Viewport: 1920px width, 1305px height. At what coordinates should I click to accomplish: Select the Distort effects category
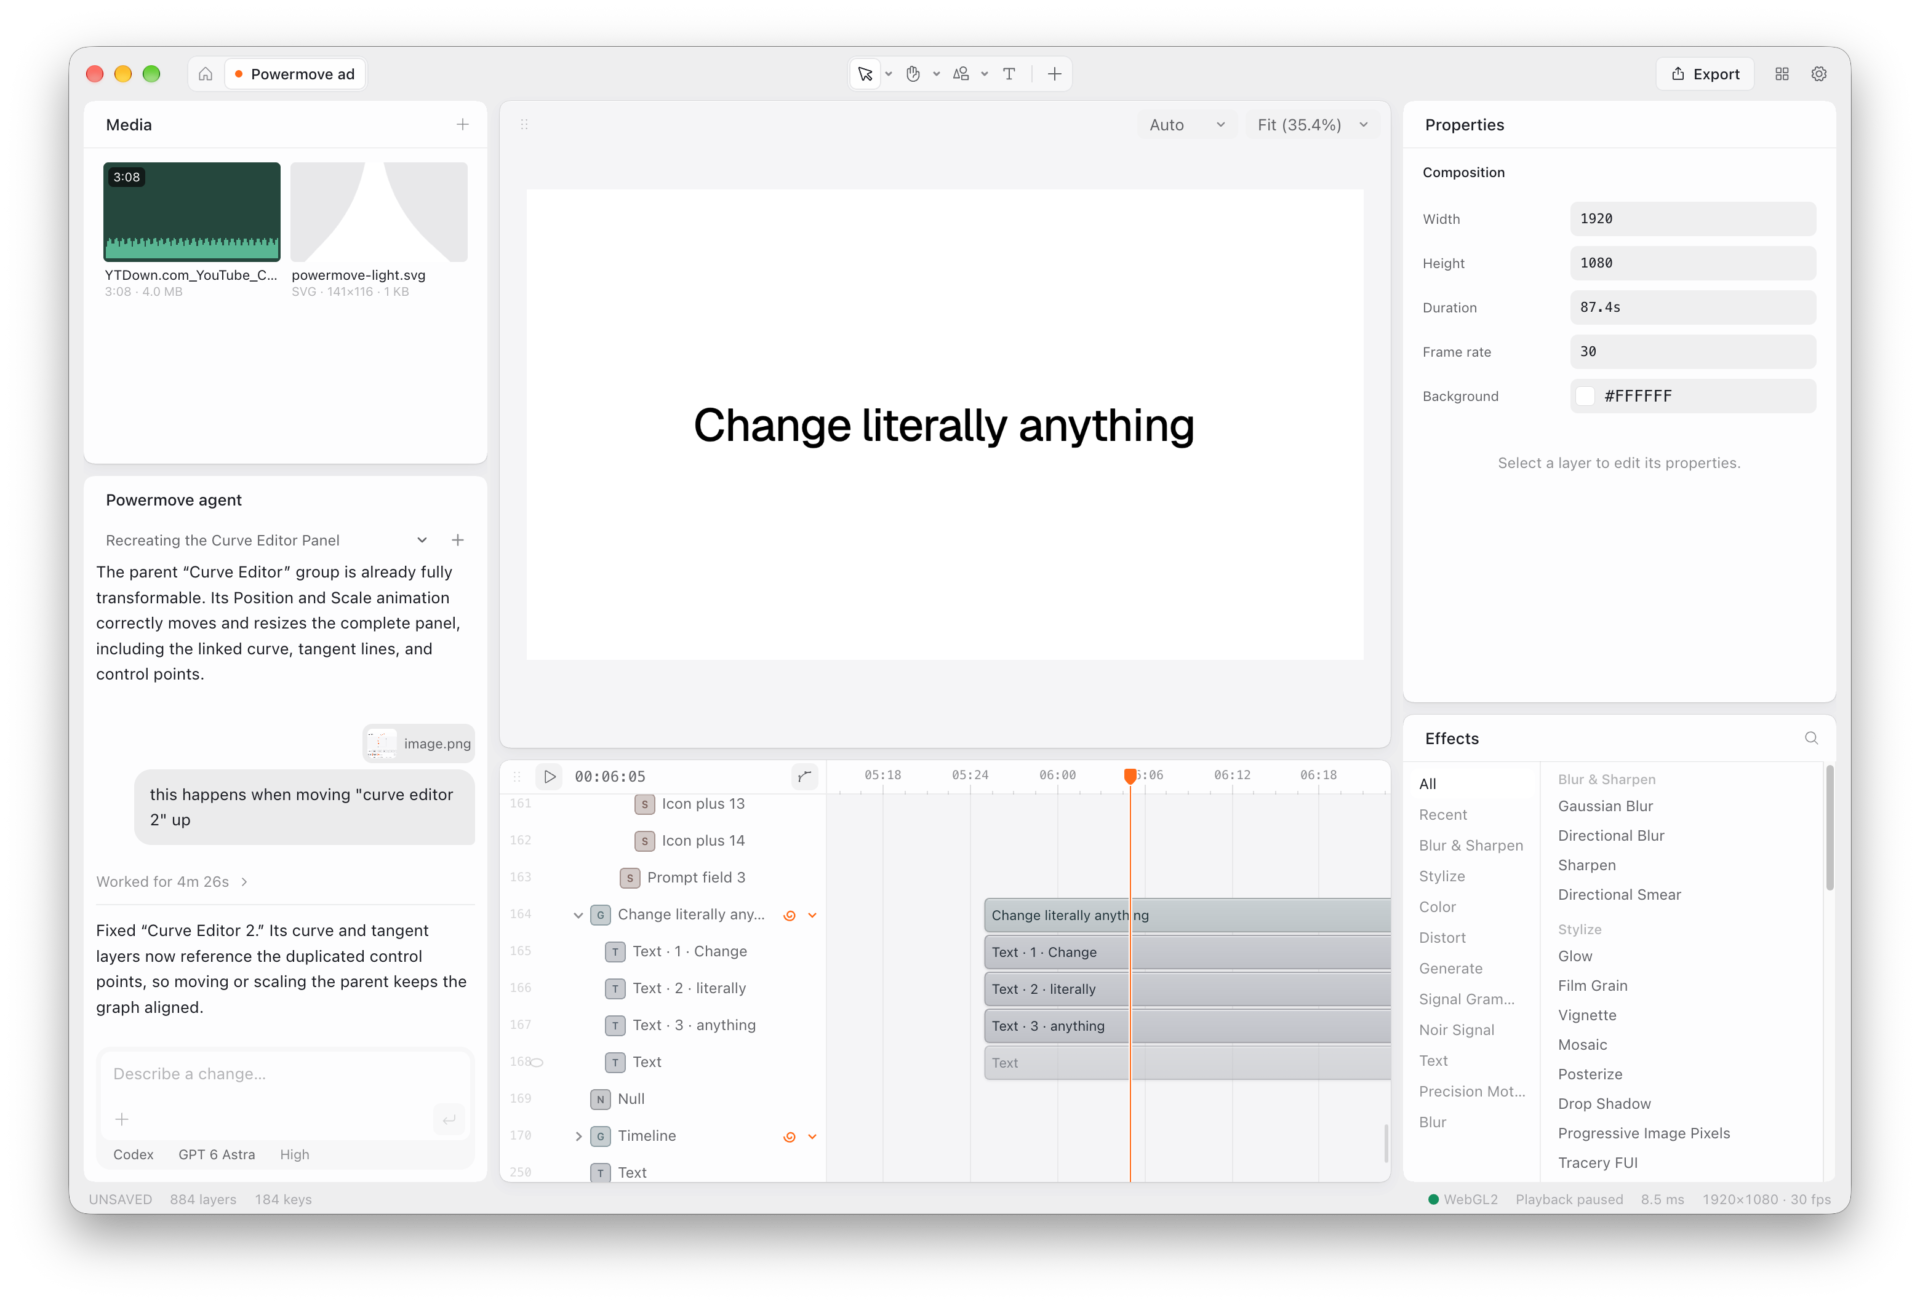point(1442,937)
